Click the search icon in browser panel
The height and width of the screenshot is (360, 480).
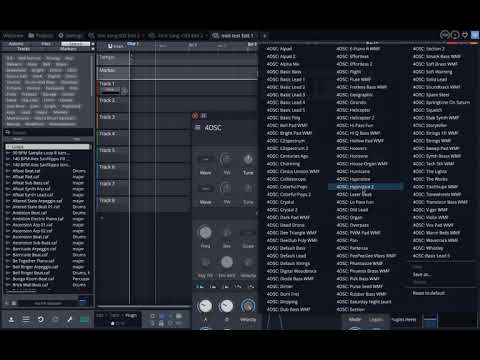pos(8,132)
